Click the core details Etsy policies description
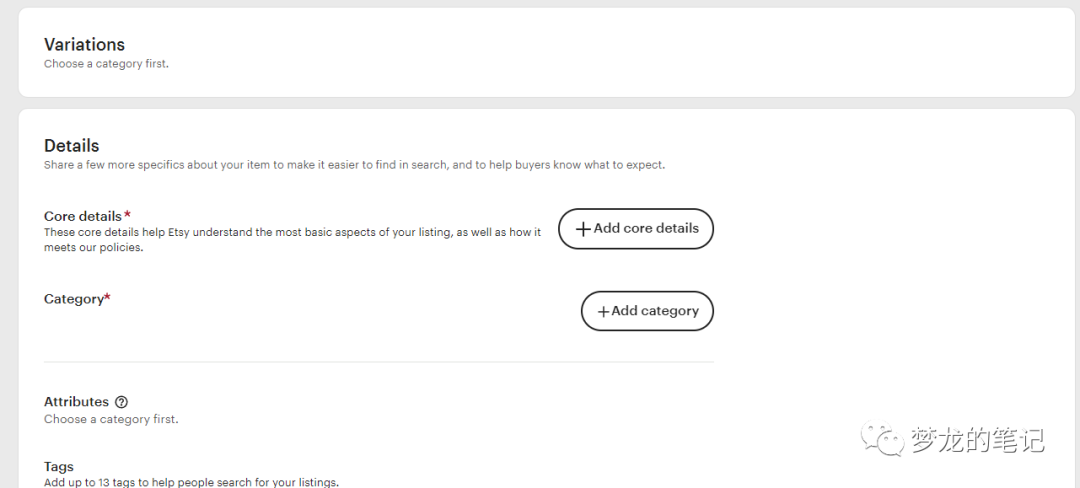 click(292, 240)
